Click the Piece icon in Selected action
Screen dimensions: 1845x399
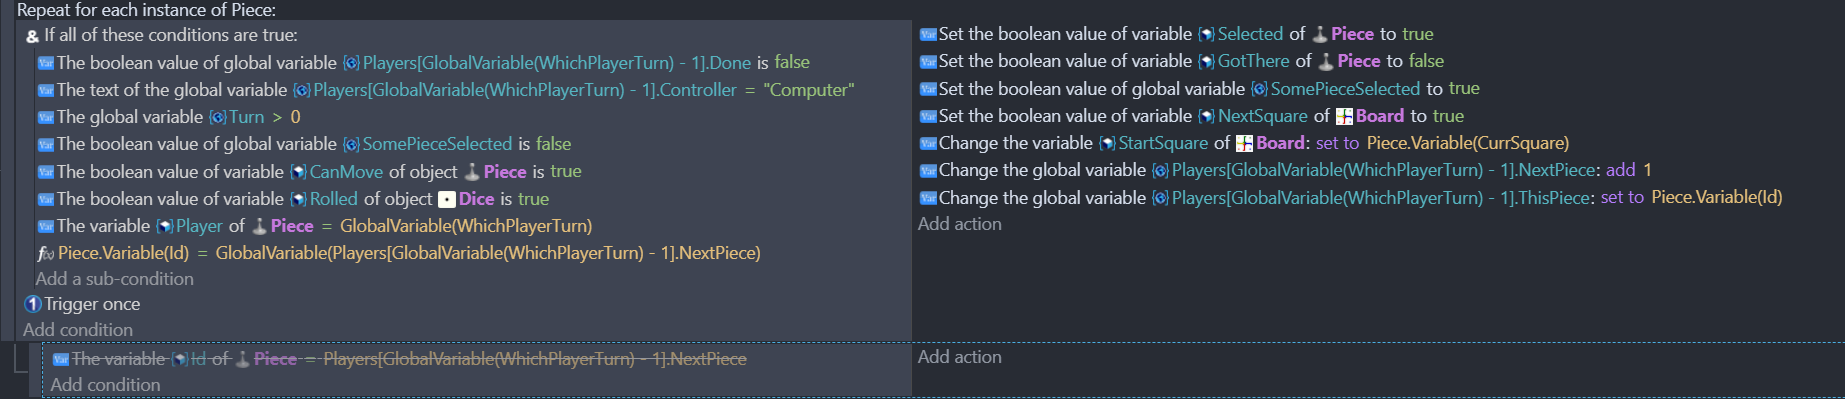click(x=1320, y=34)
